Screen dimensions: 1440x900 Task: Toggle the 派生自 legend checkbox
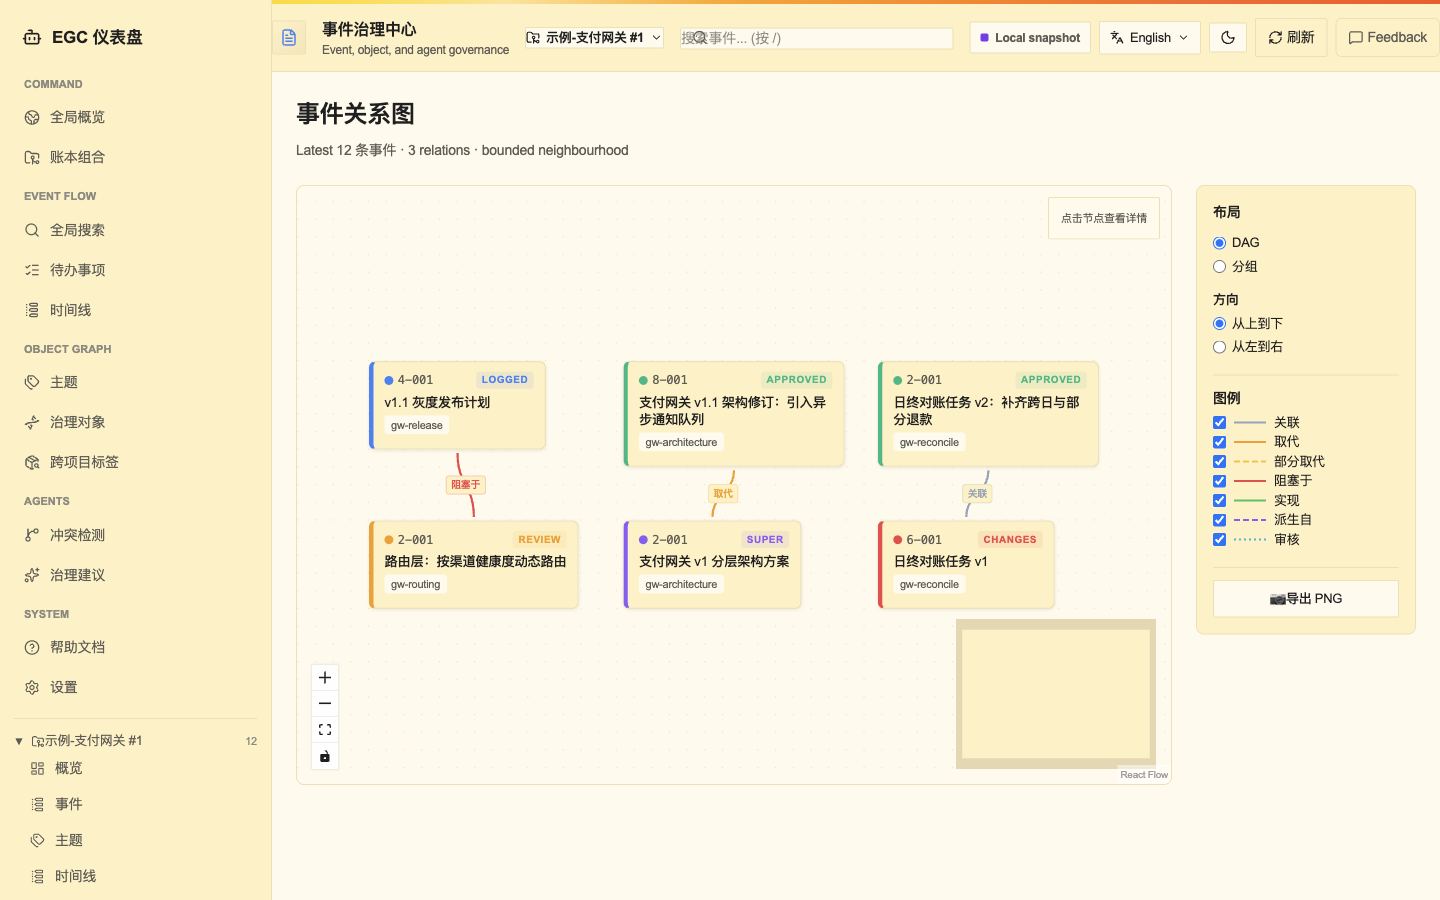(1219, 520)
